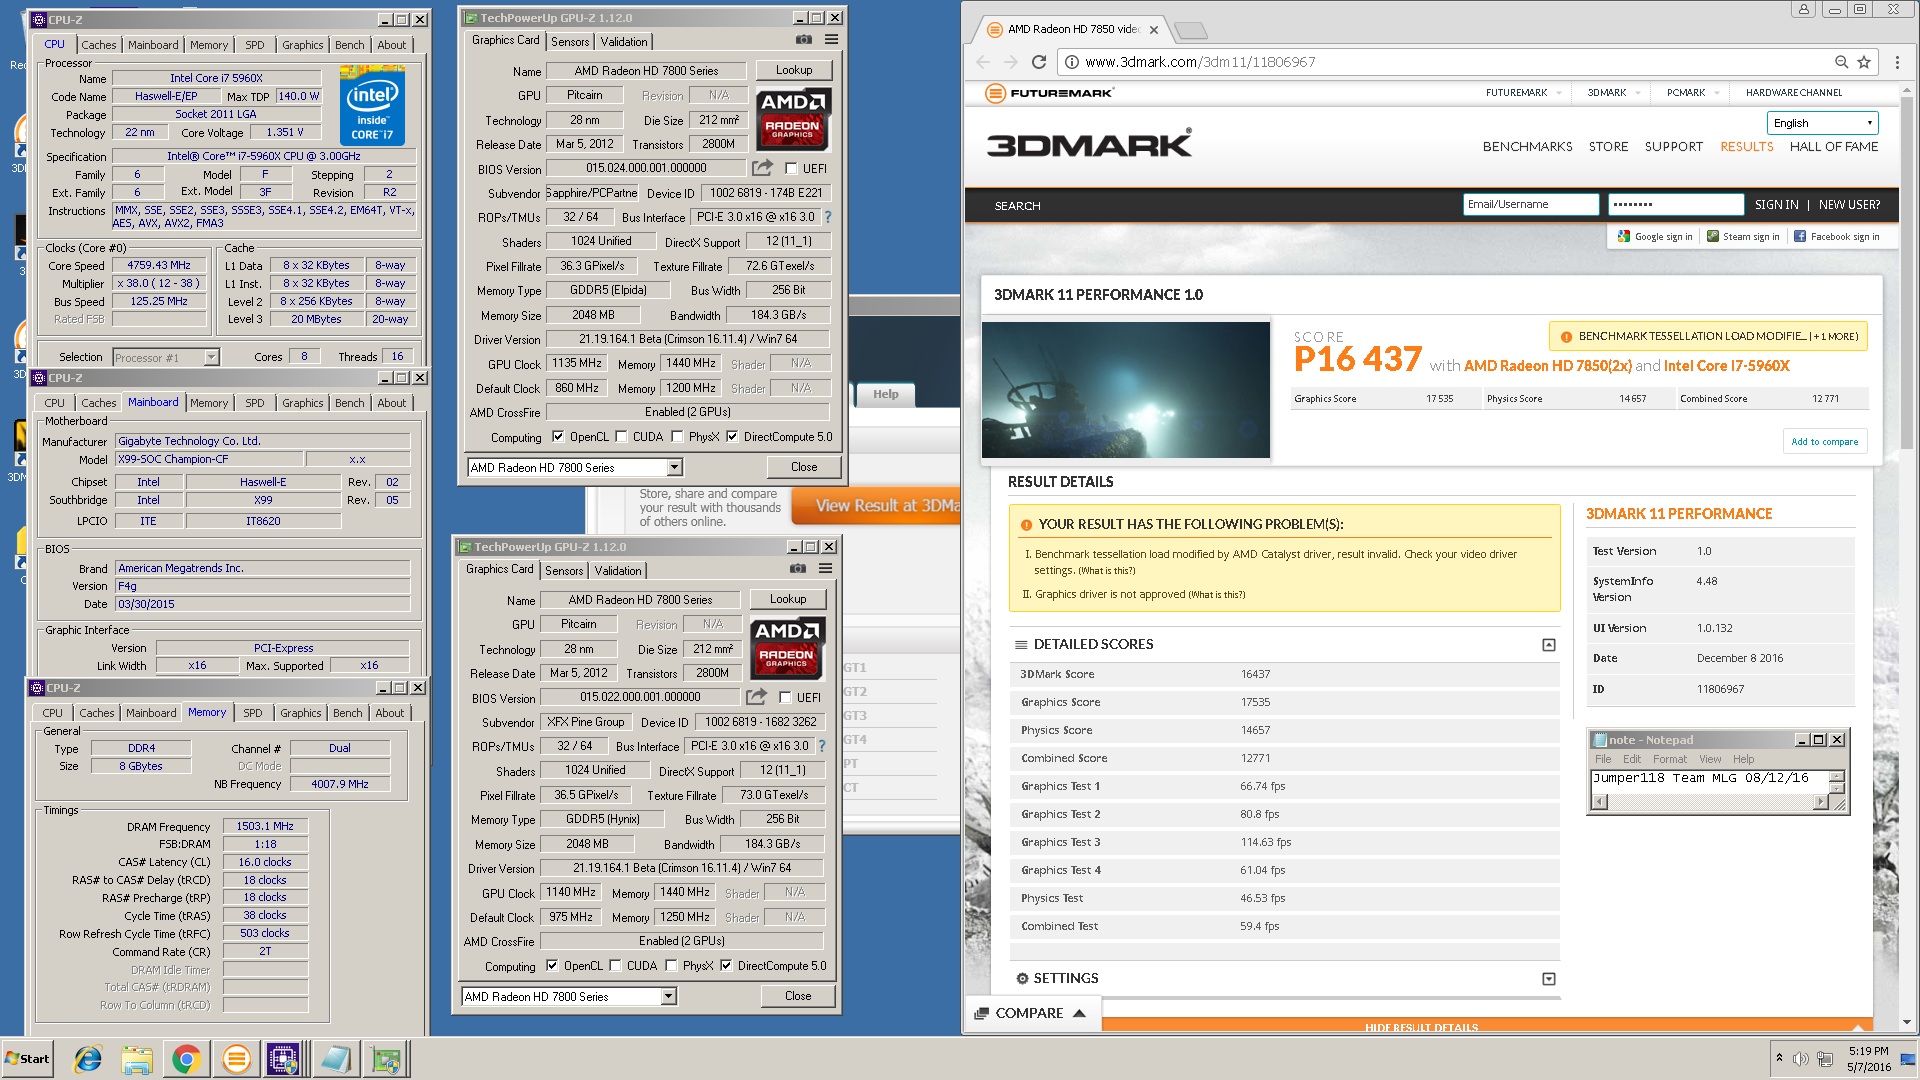
Task: Click the benchmark result thumbnail image
Action: point(1126,389)
